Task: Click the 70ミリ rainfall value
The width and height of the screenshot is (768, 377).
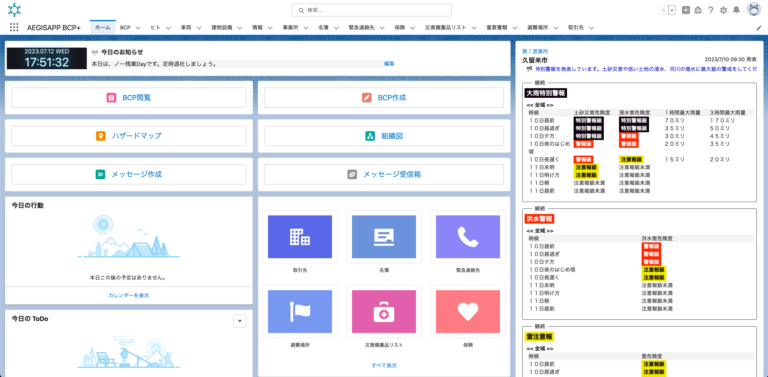Action: 674,119
